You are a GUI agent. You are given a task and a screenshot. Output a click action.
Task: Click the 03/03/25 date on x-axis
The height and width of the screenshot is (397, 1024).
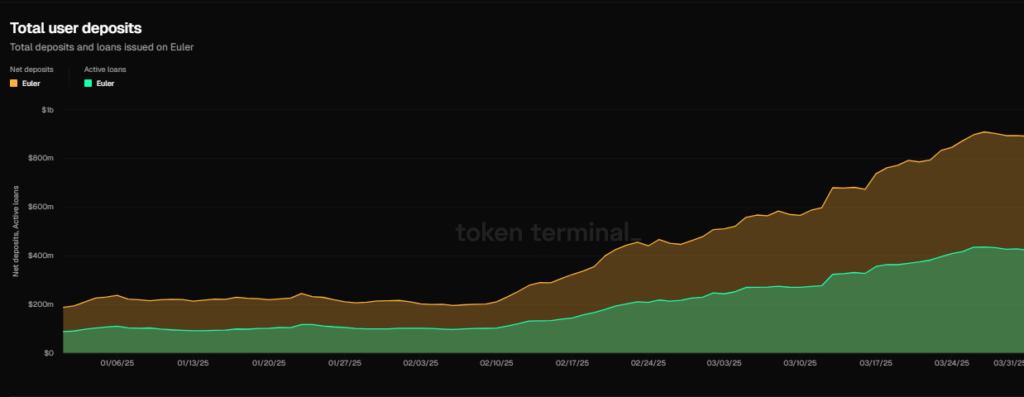pos(725,362)
